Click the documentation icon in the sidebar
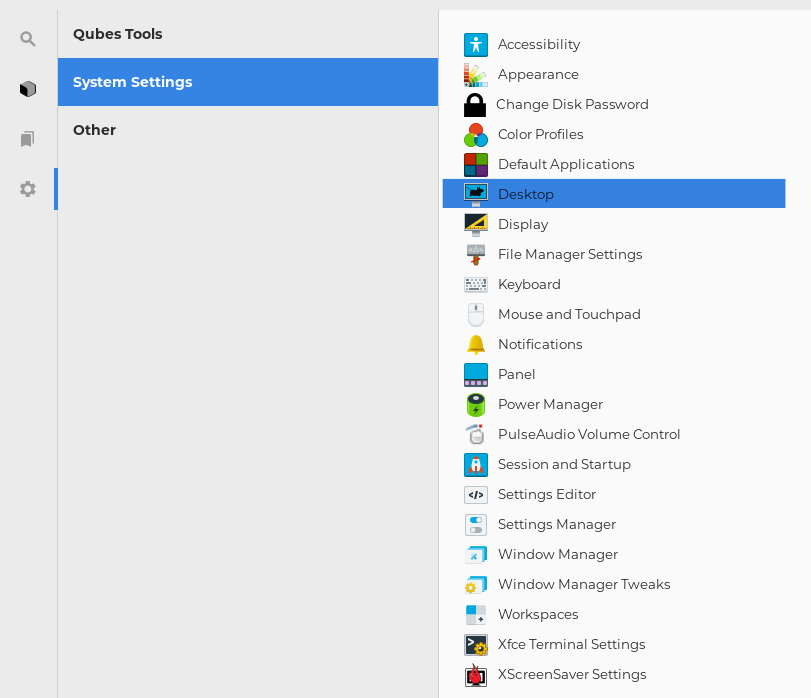 tap(27, 138)
